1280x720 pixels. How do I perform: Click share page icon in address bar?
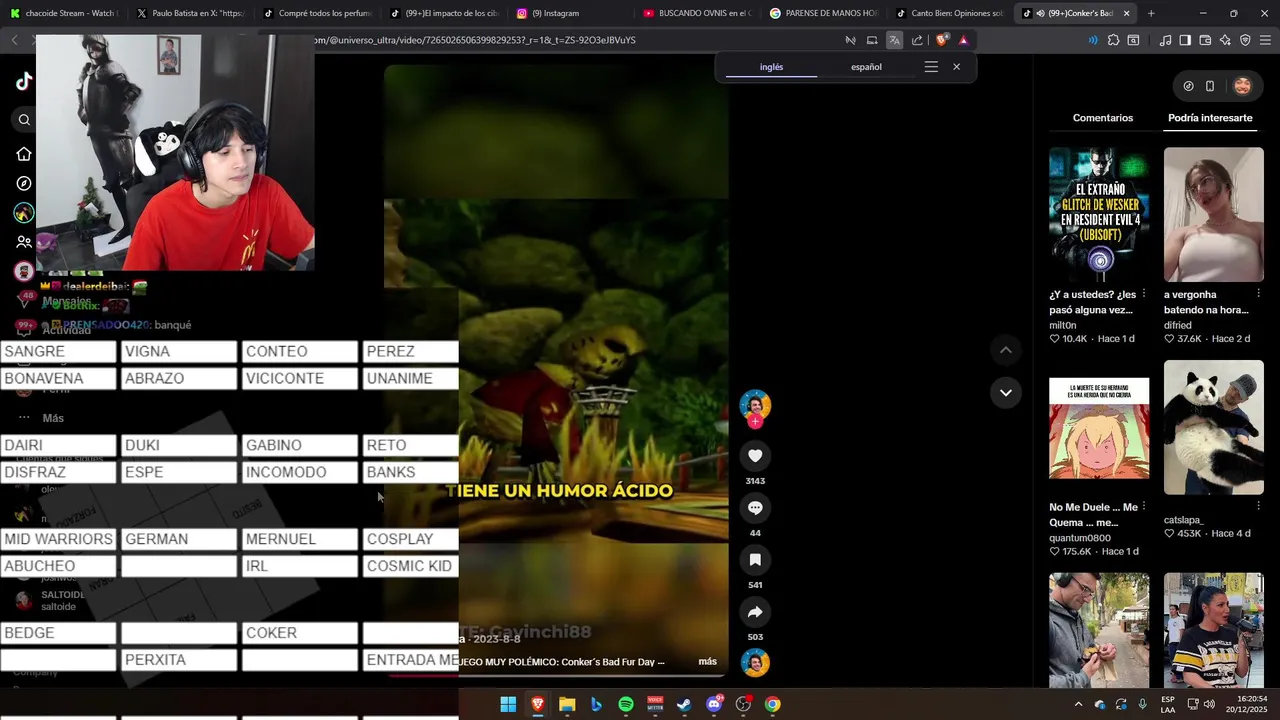(917, 40)
